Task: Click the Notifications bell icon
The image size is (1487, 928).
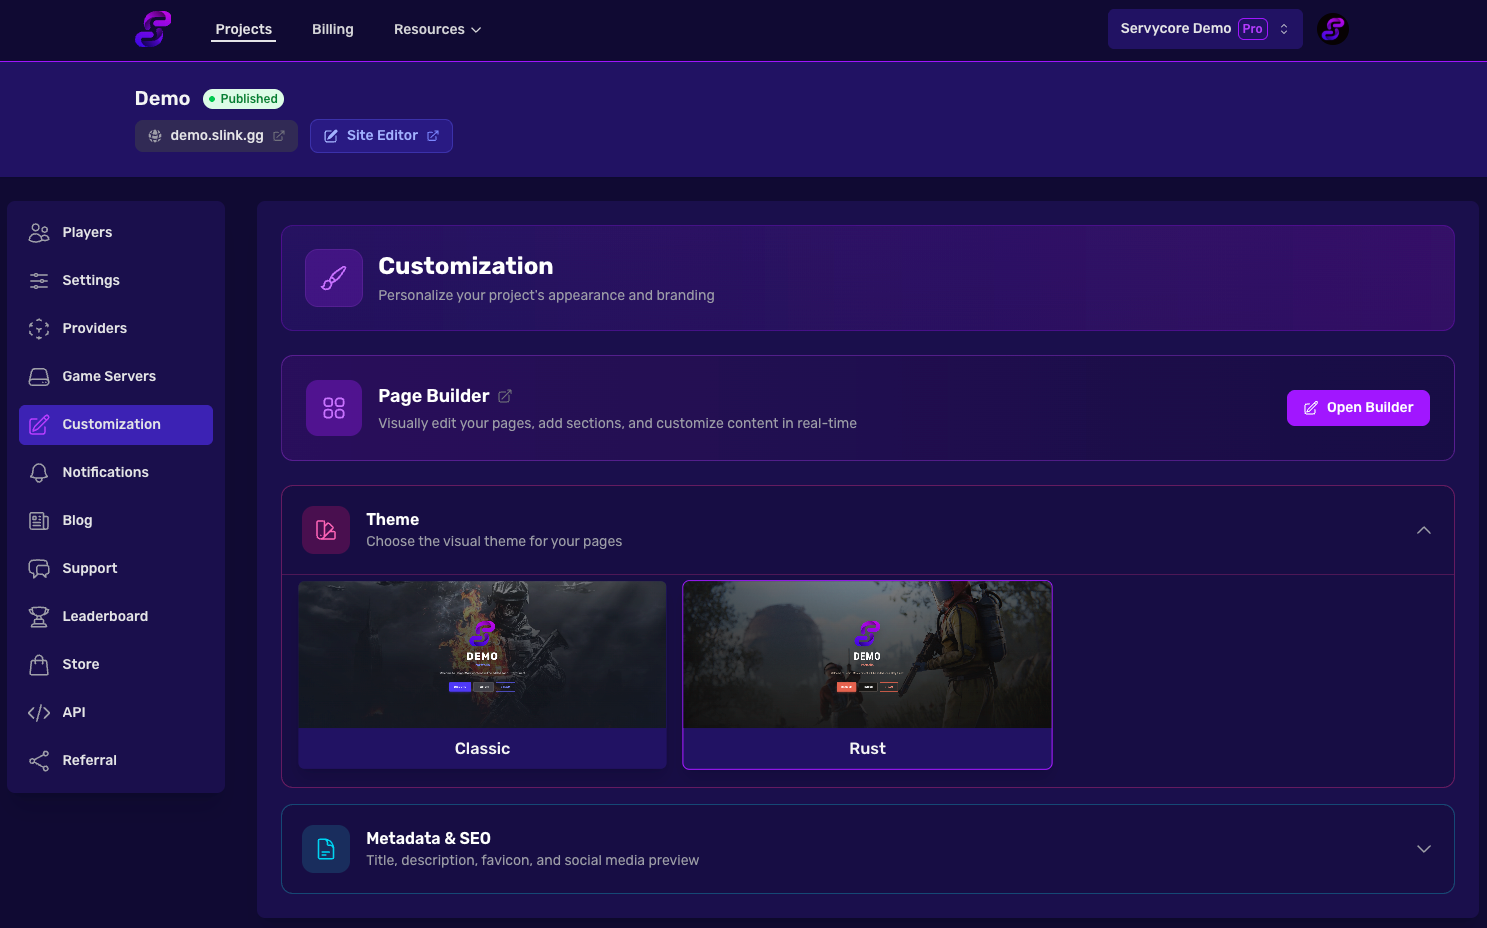Action: [x=39, y=472]
